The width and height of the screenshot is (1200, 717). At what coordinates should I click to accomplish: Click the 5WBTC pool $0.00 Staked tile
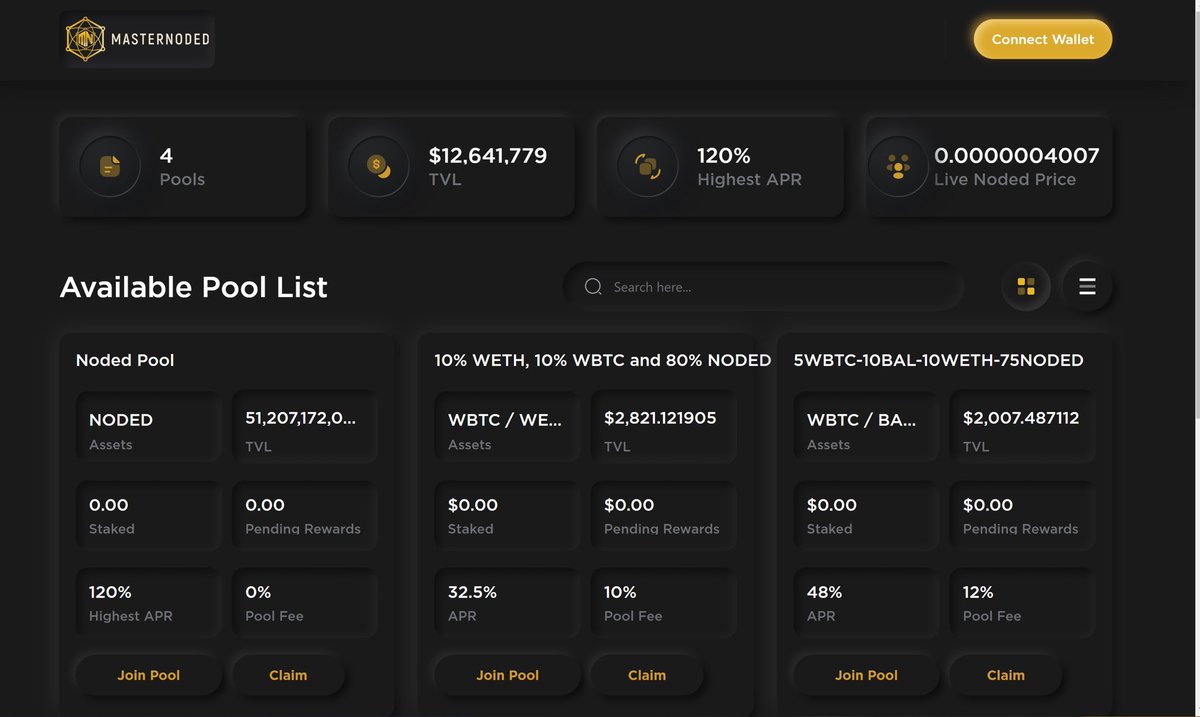[867, 515]
